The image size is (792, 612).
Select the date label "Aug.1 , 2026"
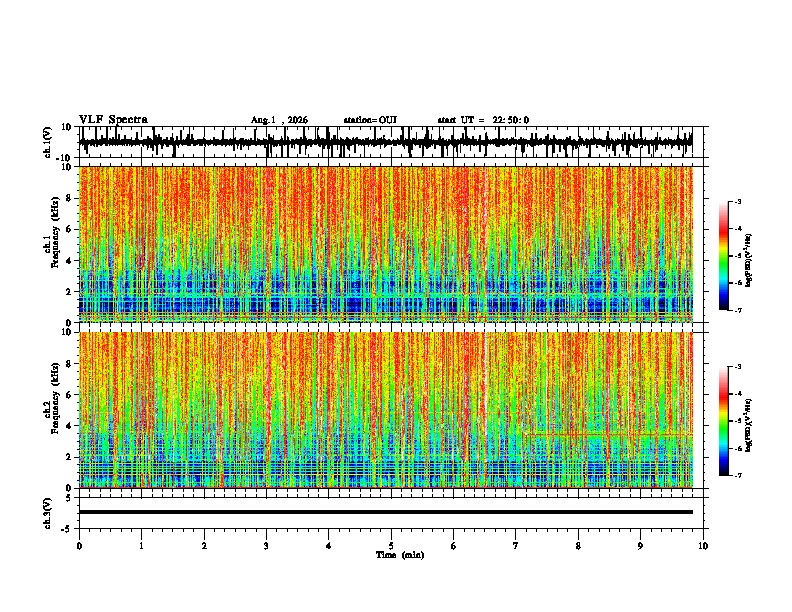tap(279, 120)
